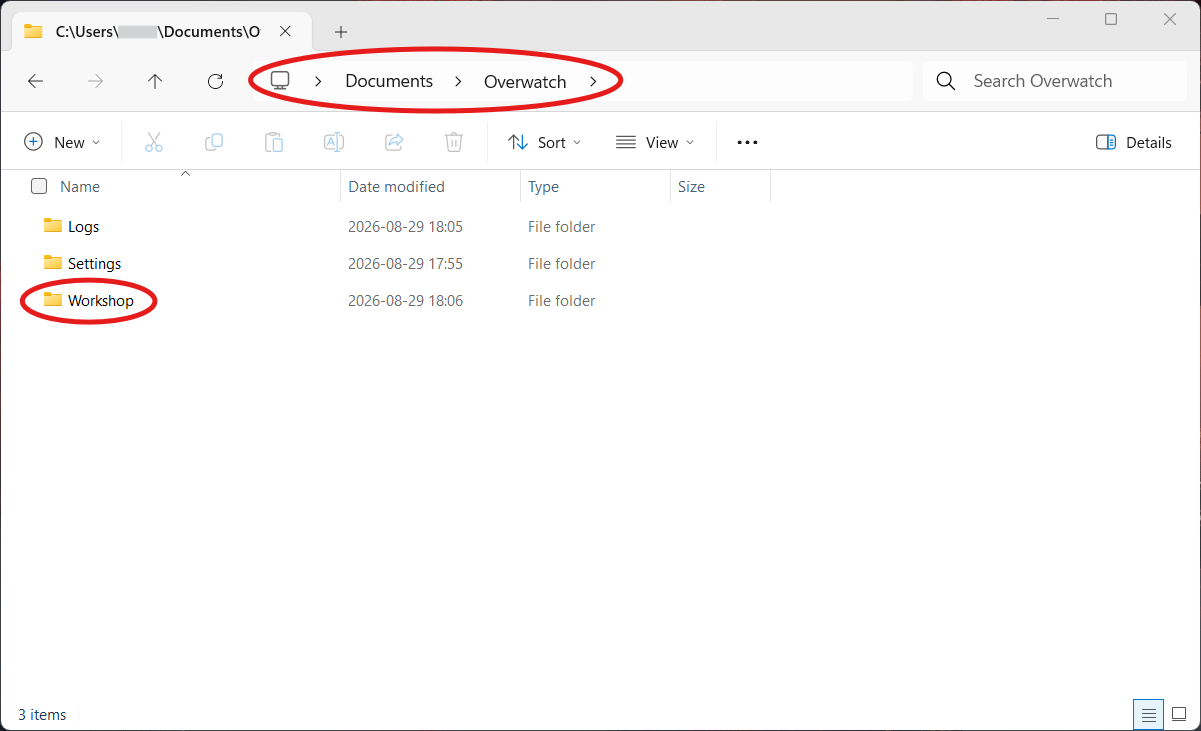Click the 3 items status bar text
Screen dimensions: 1201x731
tap(42, 715)
